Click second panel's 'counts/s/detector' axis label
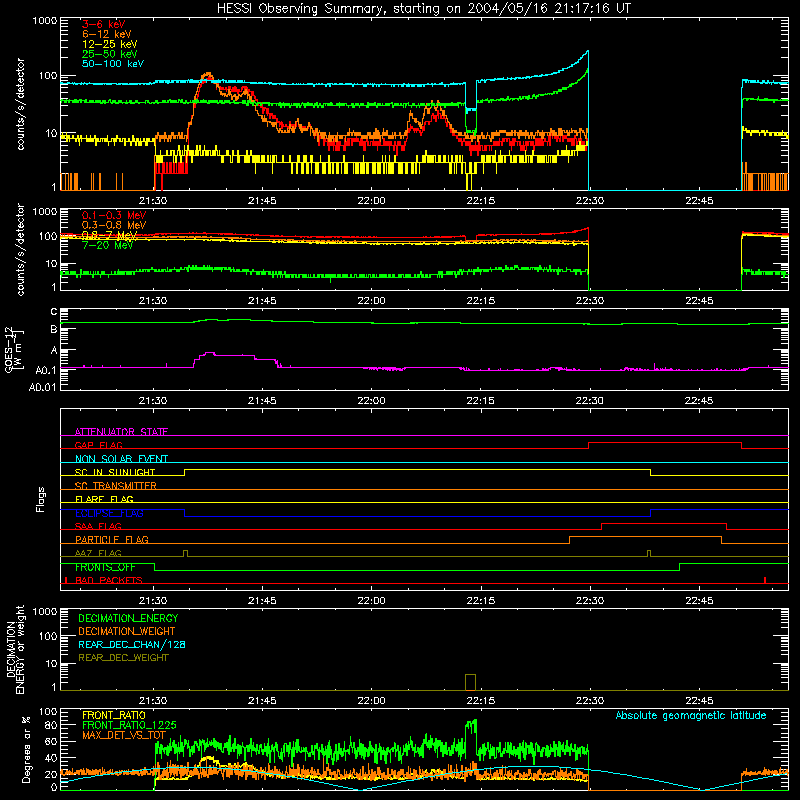 [21, 249]
